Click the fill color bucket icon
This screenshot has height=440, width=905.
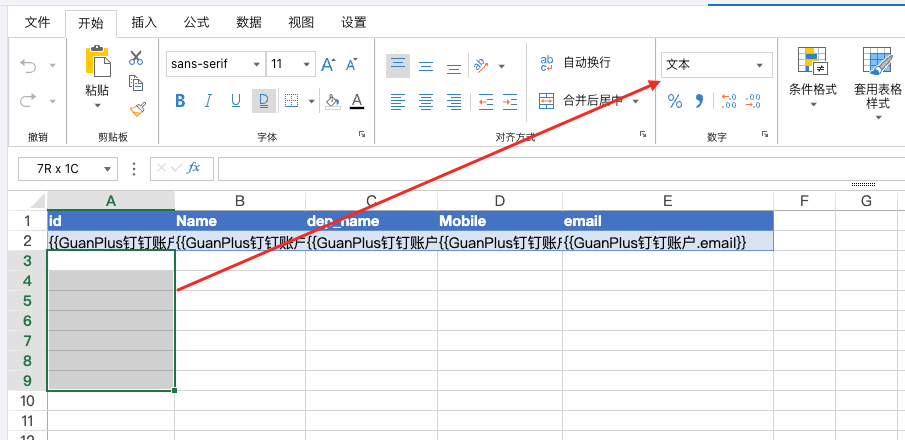(x=332, y=102)
